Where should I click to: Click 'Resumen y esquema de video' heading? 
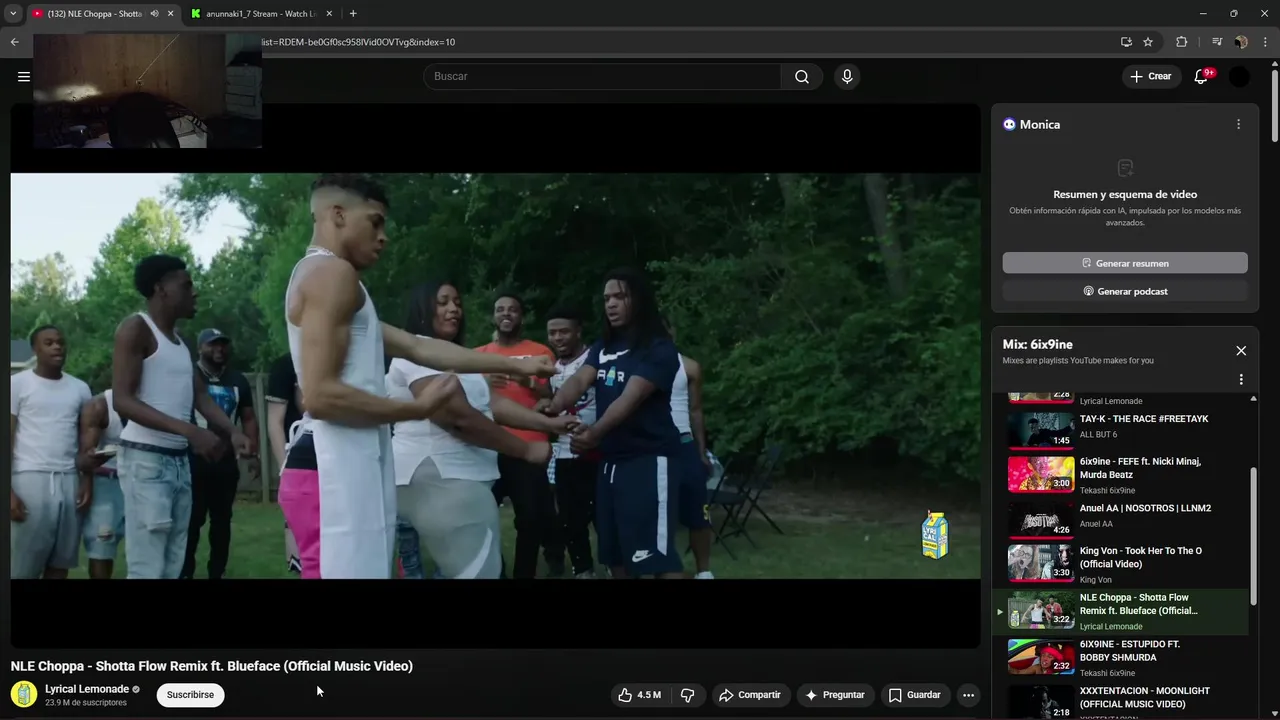tap(1125, 194)
